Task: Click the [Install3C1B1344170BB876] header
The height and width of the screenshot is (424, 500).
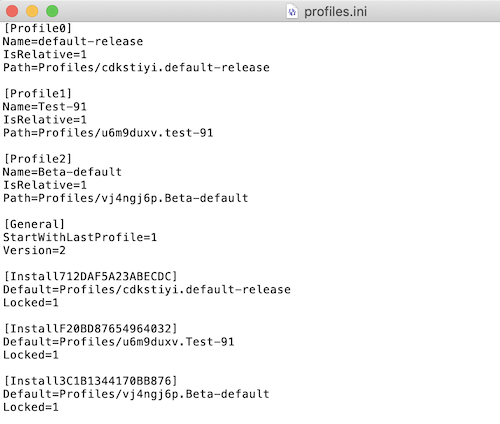Action: (90, 381)
